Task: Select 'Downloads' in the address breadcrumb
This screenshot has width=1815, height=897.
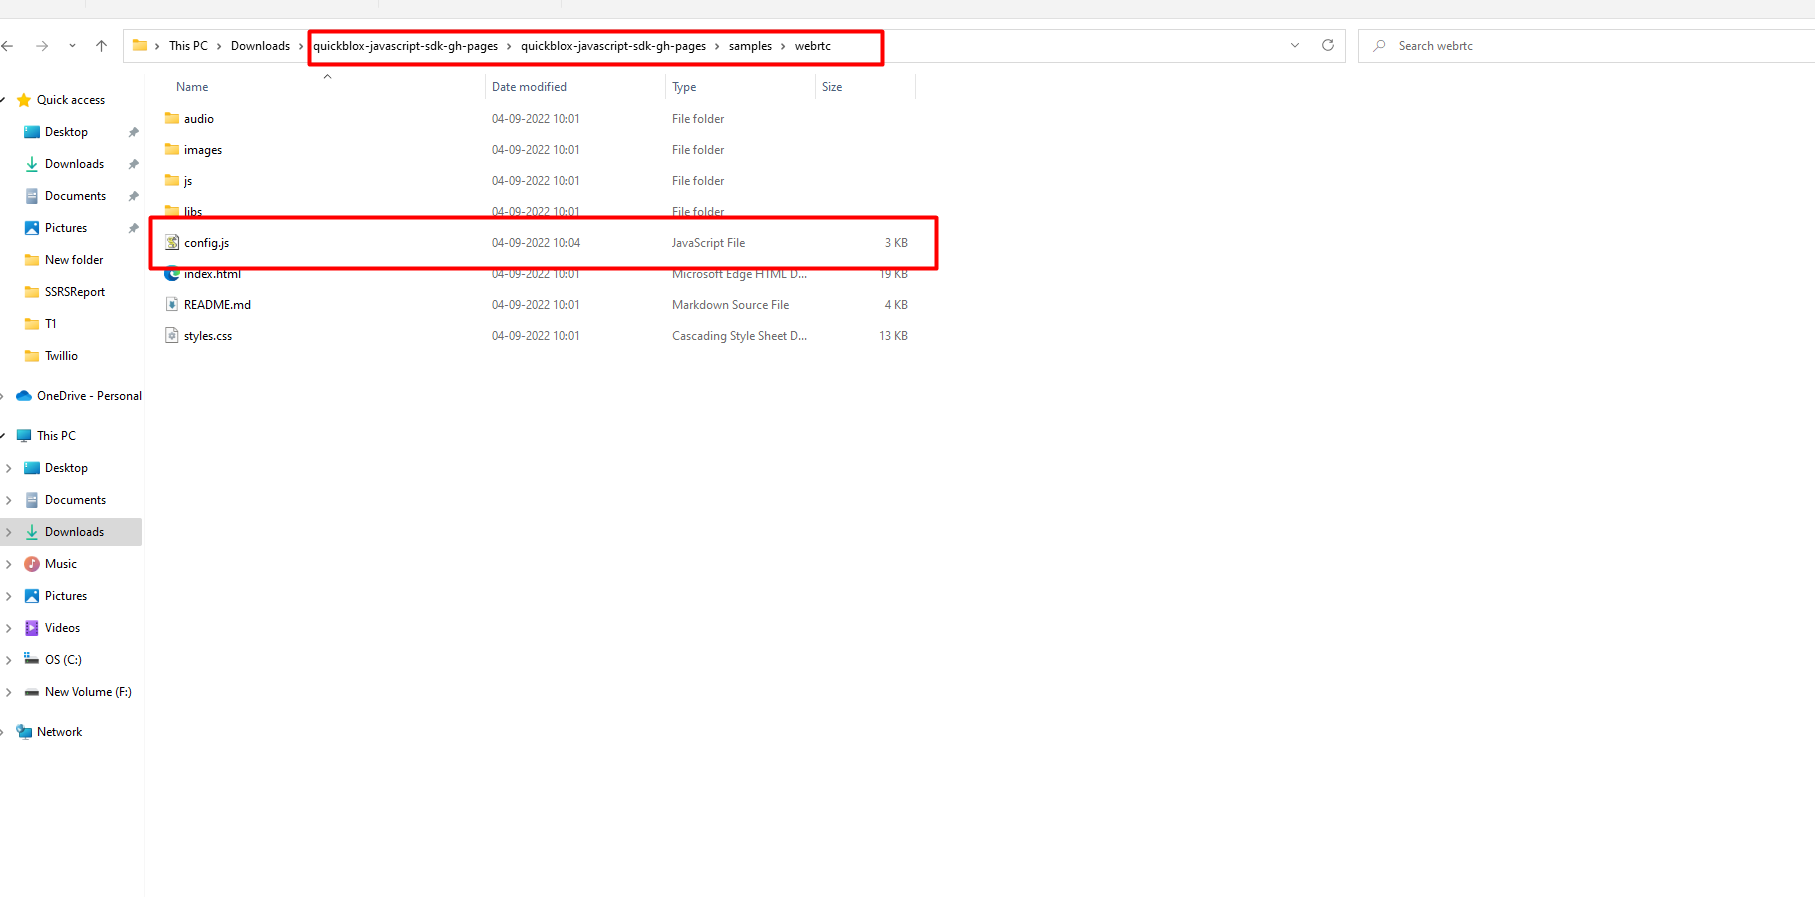Action: coord(260,46)
